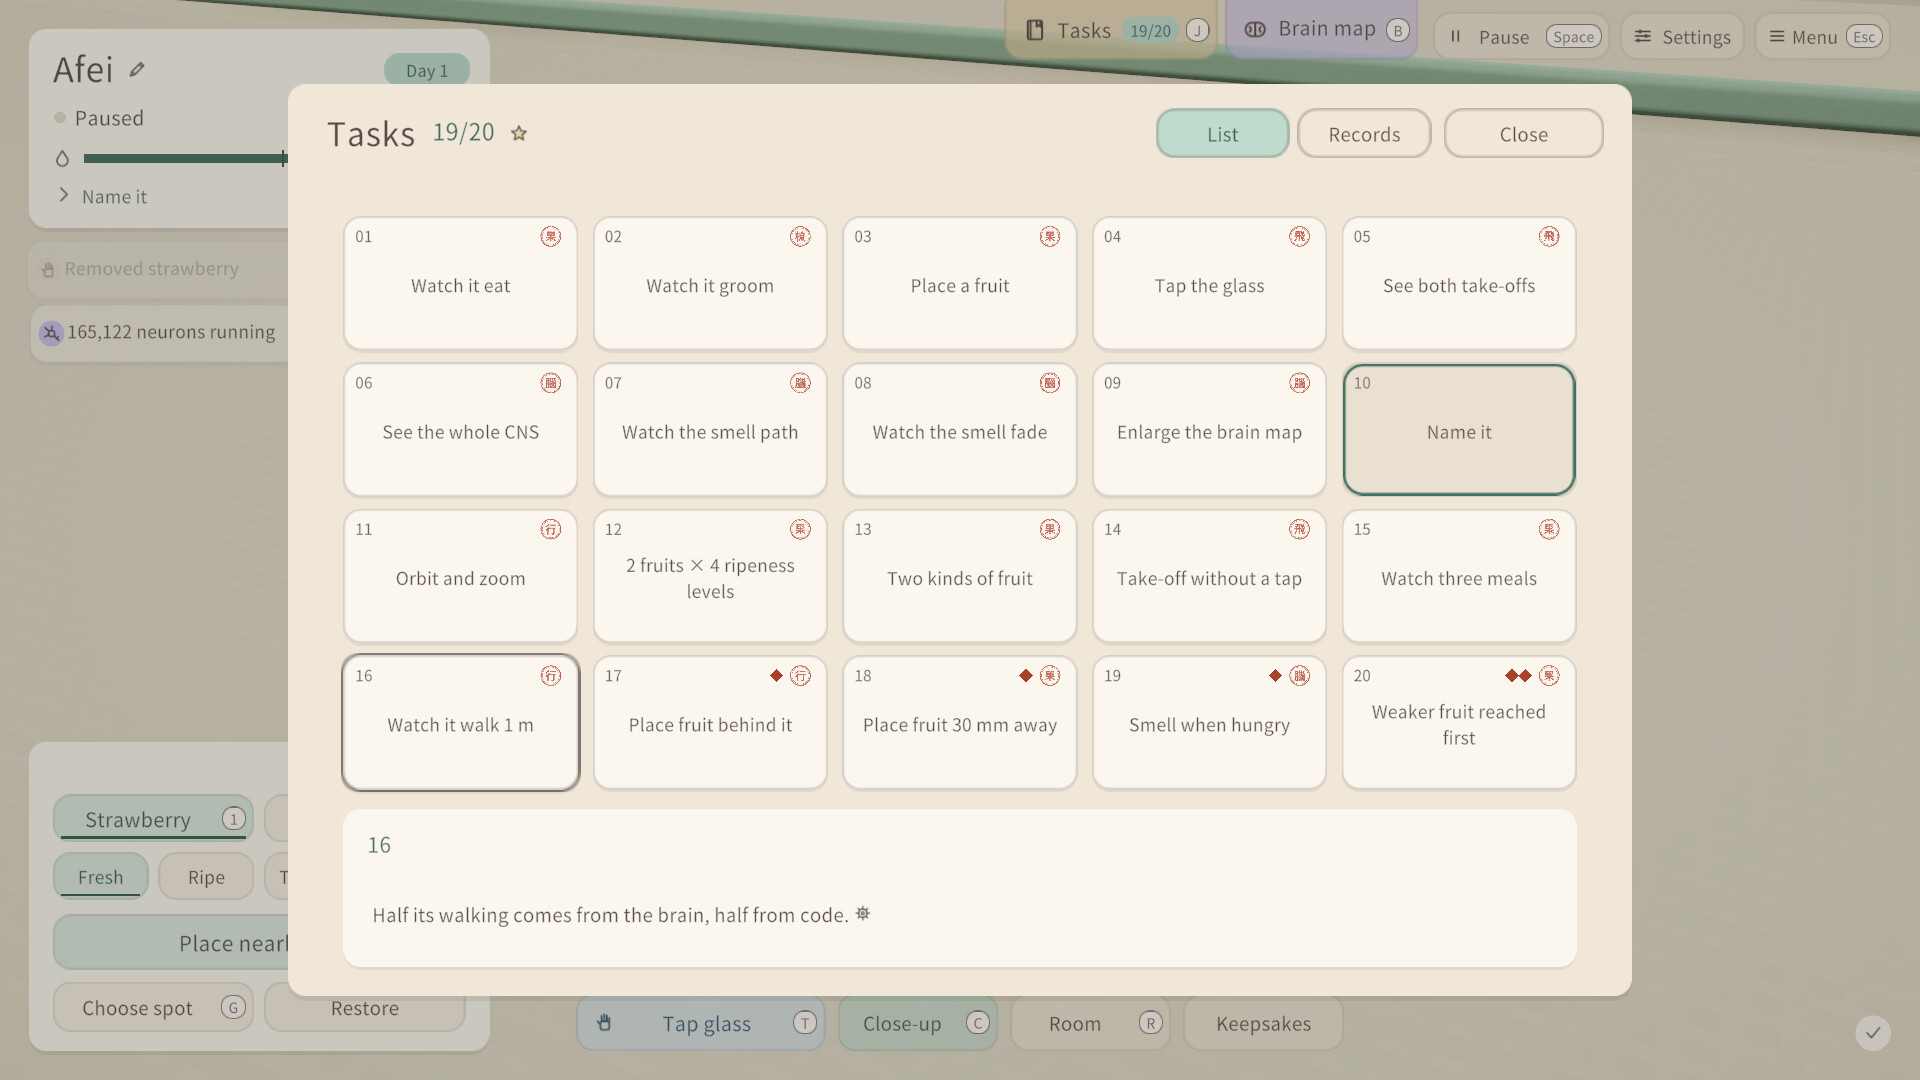This screenshot has width=1920, height=1080.
Task: Click the pencil edit icon beside Afei
Action: pos(137,70)
